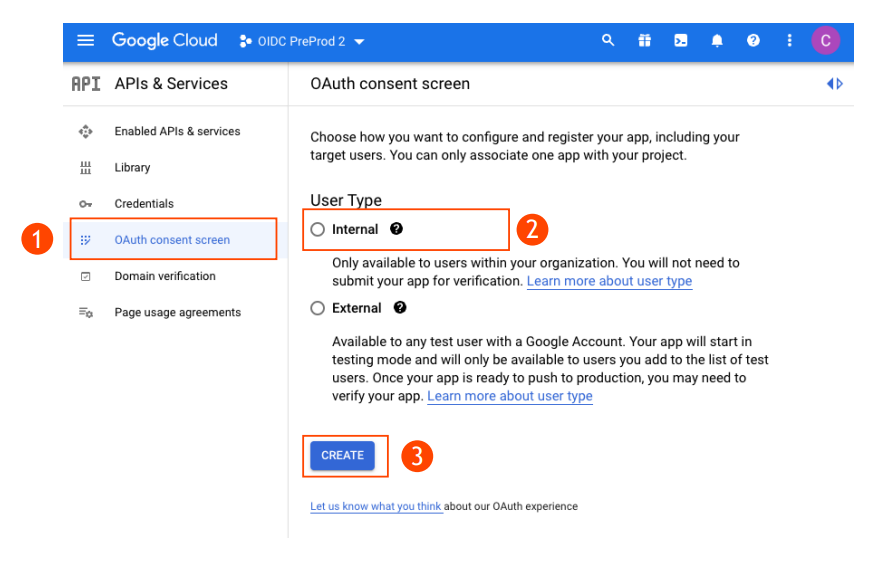Click Let us know what you think

(376, 506)
